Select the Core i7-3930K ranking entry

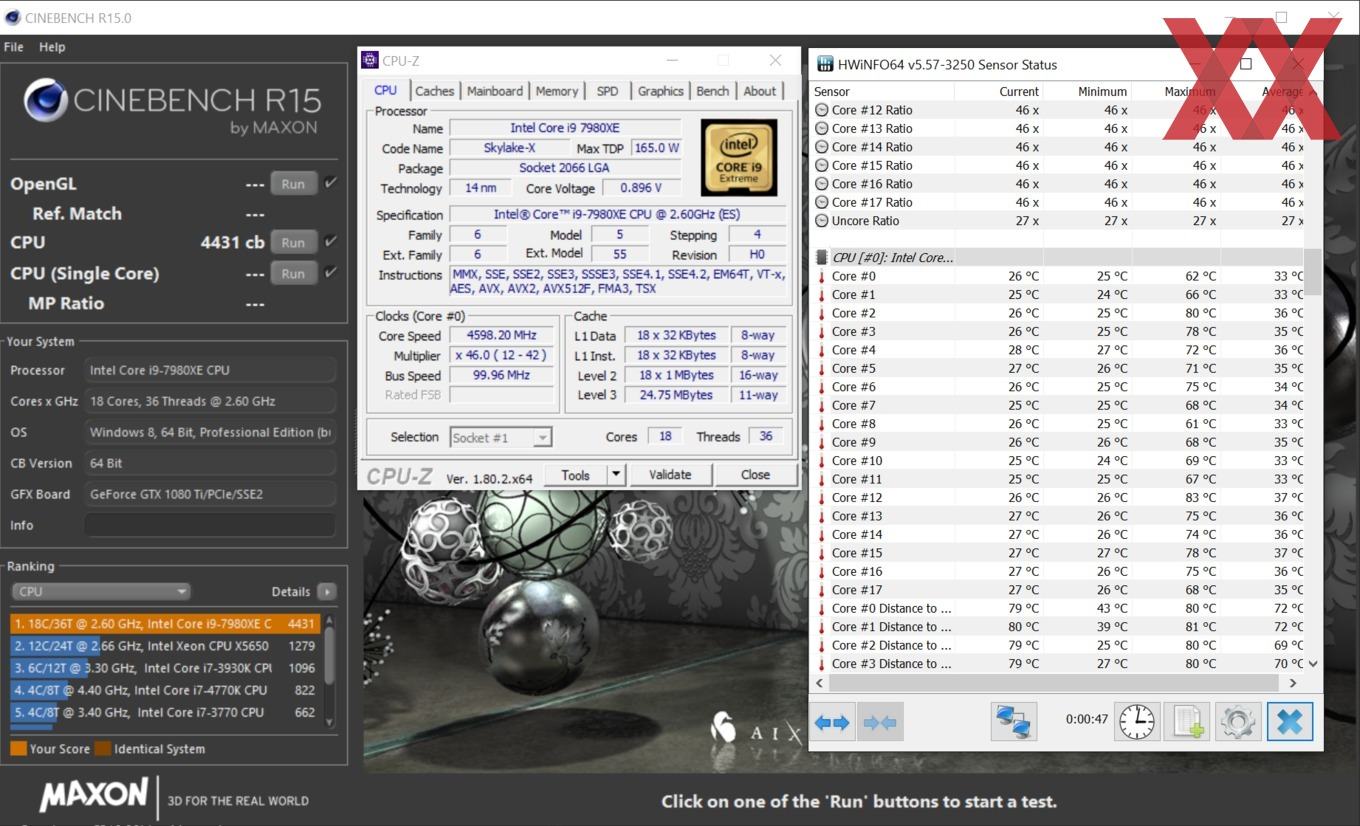point(166,668)
